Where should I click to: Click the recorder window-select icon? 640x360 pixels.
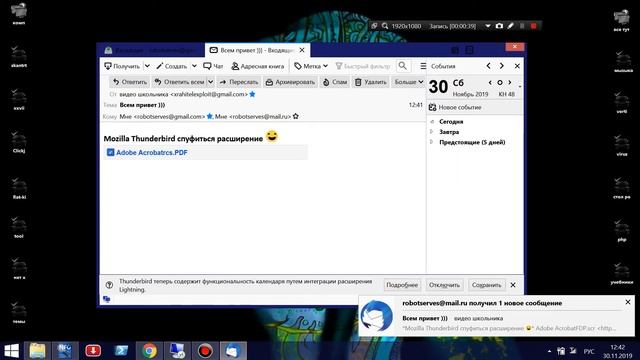[374, 26]
